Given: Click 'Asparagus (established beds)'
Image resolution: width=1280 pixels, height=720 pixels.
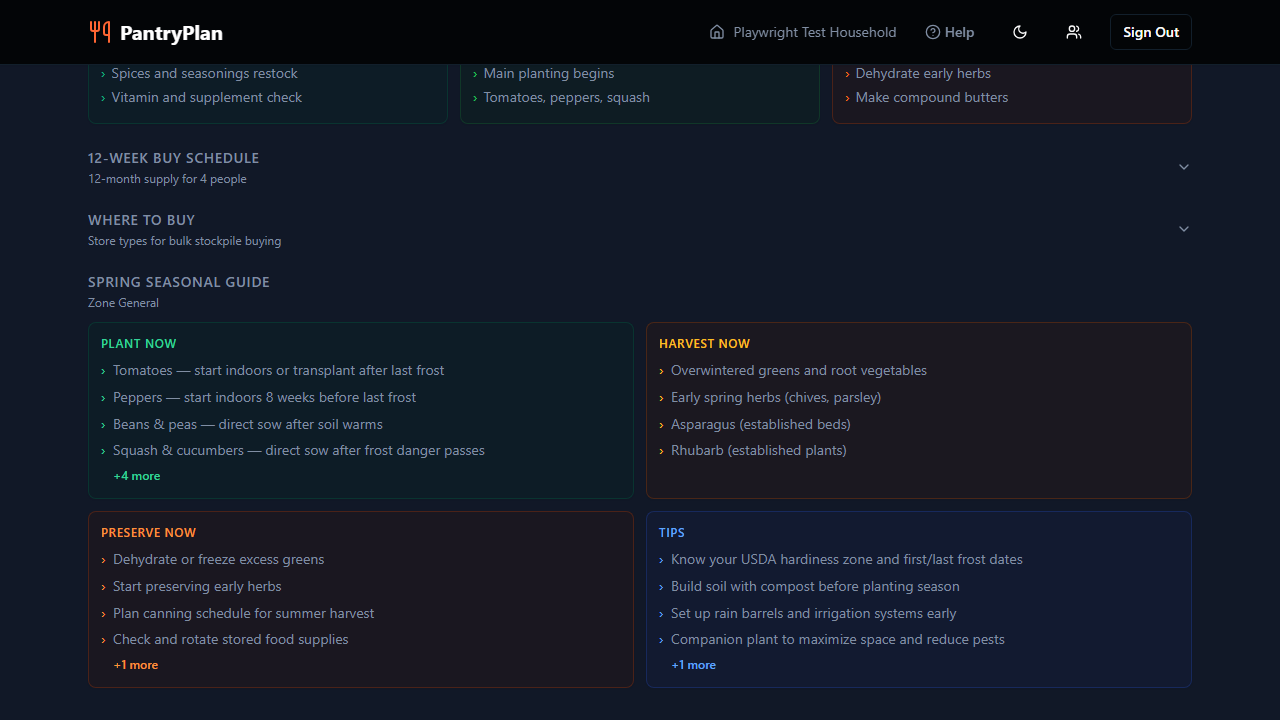Looking at the screenshot, I should 761,424.
